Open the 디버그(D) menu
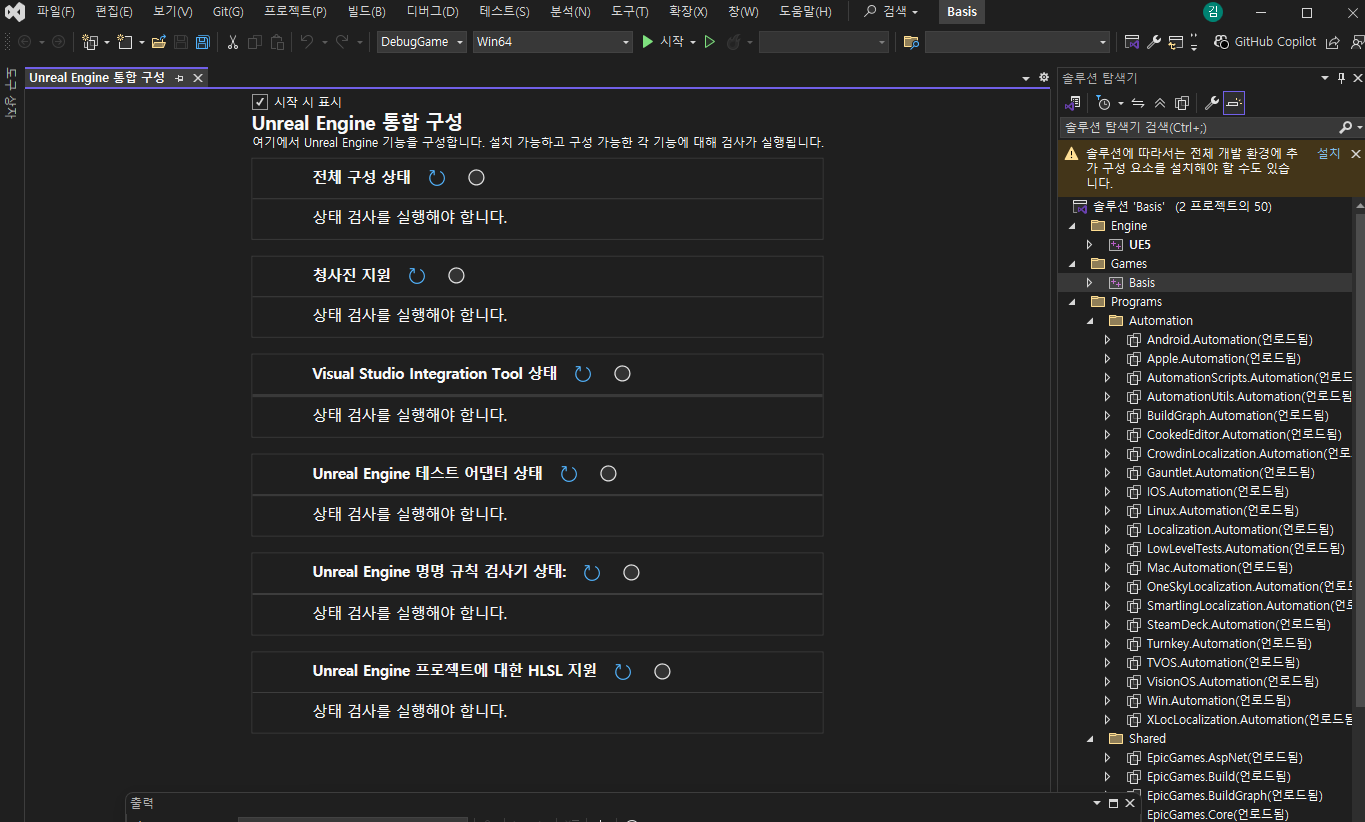The height and width of the screenshot is (822, 1365). pos(433,12)
